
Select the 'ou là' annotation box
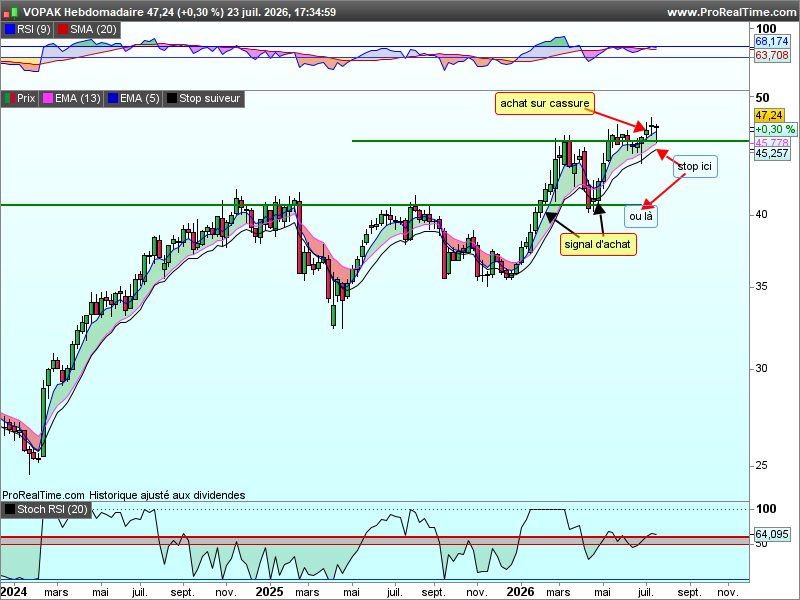click(x=641, y=216)
